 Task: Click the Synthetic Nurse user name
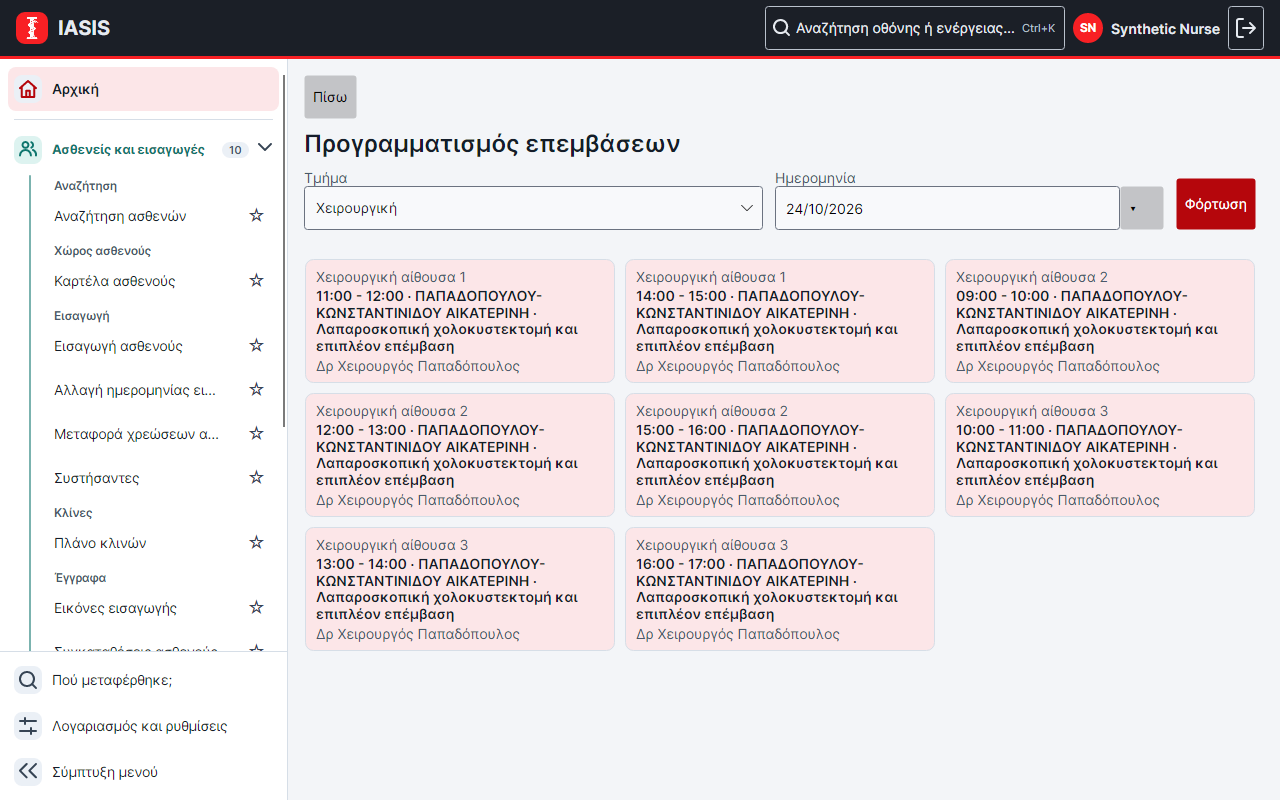tap(1165, 29)
